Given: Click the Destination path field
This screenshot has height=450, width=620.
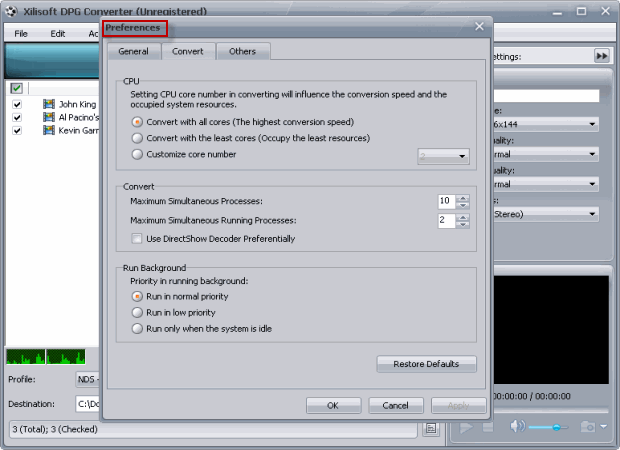Looking at the screenshot, I should click(x=87, y=404).
